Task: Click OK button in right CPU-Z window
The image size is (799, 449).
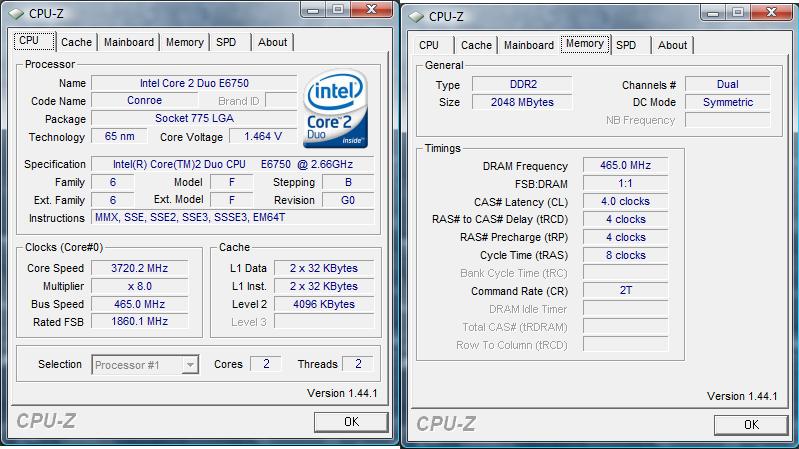Action: (x=751, y=425)
